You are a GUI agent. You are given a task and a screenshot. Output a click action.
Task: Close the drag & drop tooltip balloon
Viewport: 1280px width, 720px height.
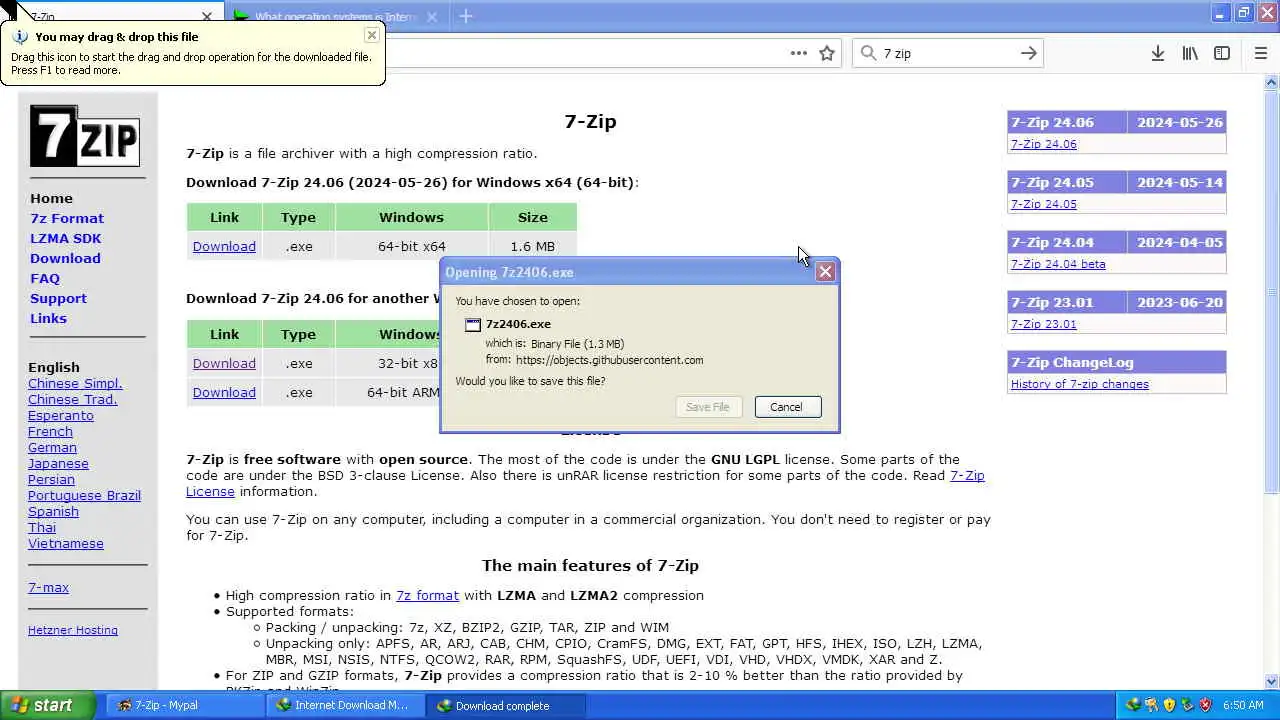[371, 35]
